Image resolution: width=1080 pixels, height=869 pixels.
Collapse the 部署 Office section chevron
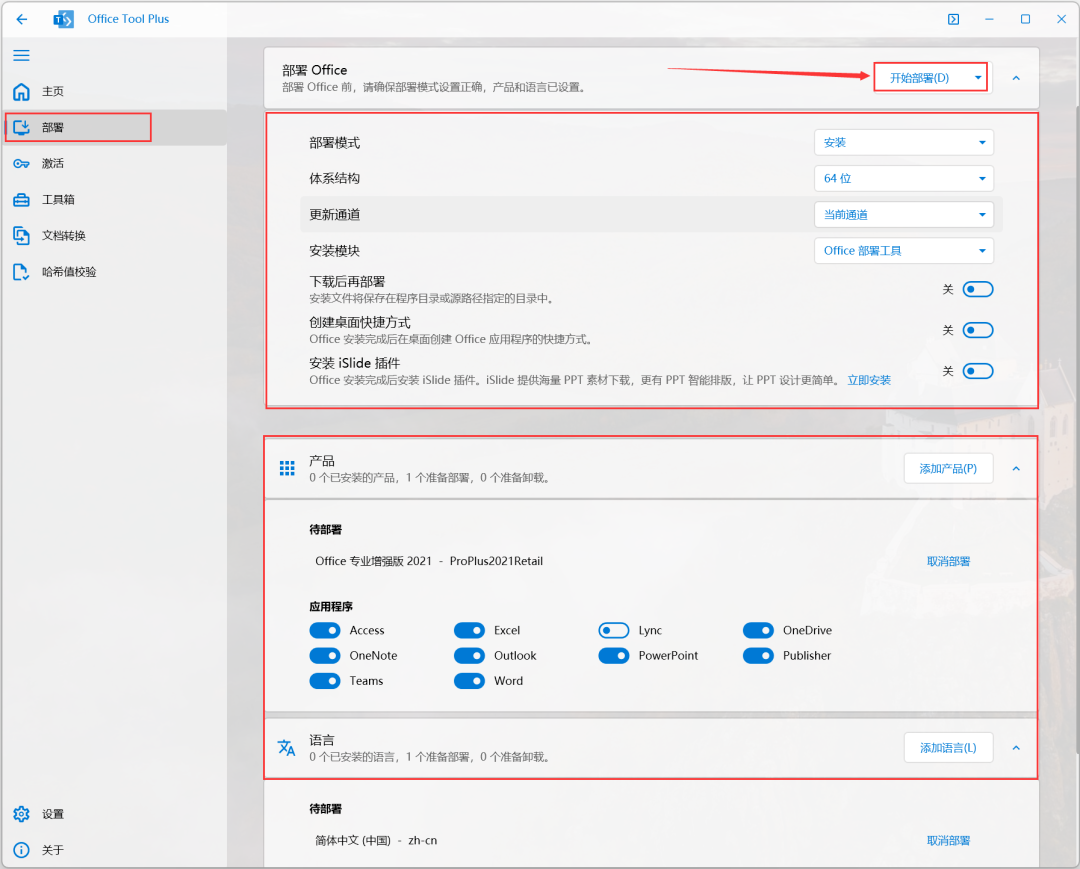tap(1016, 78)
